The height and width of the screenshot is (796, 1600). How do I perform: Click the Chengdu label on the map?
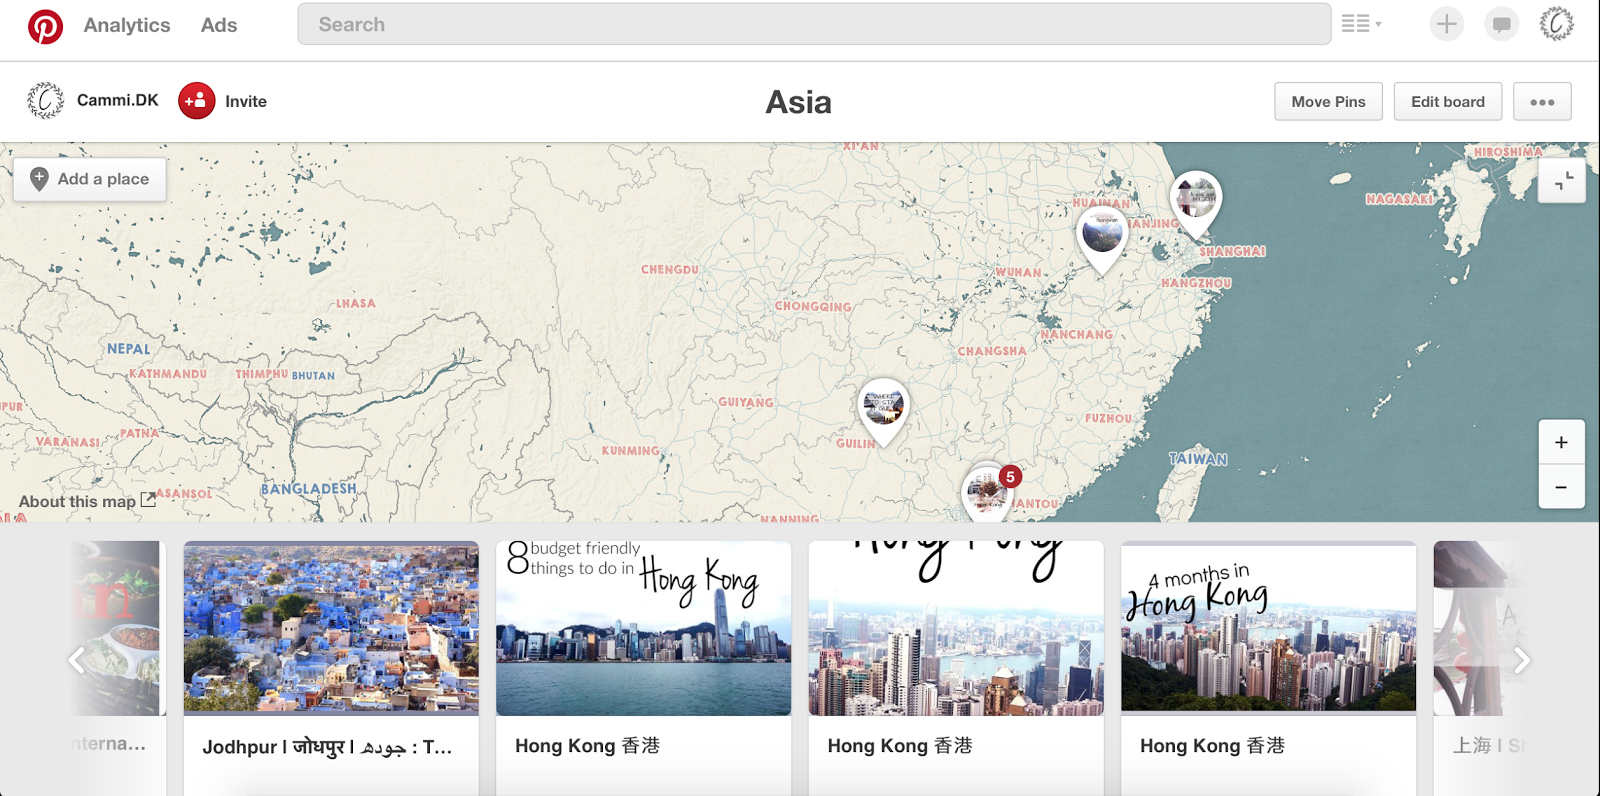670,270
